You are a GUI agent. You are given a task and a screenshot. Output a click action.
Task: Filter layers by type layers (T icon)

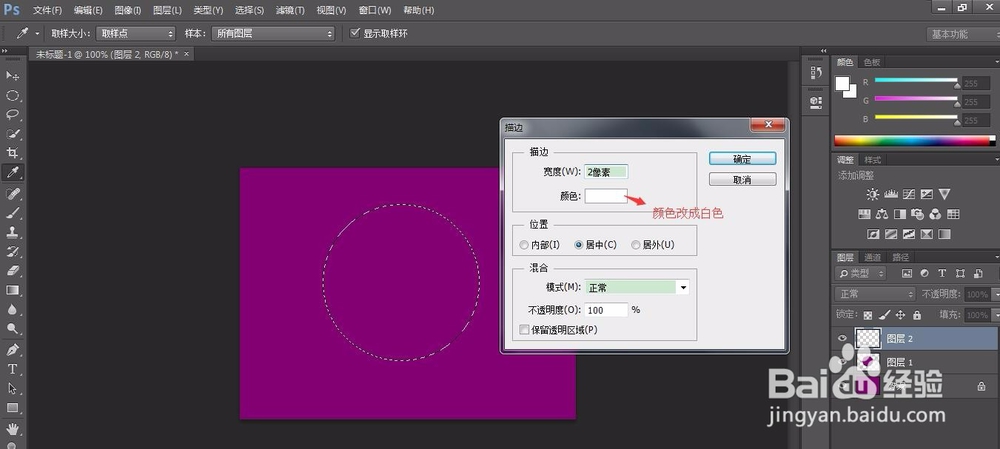942,274
